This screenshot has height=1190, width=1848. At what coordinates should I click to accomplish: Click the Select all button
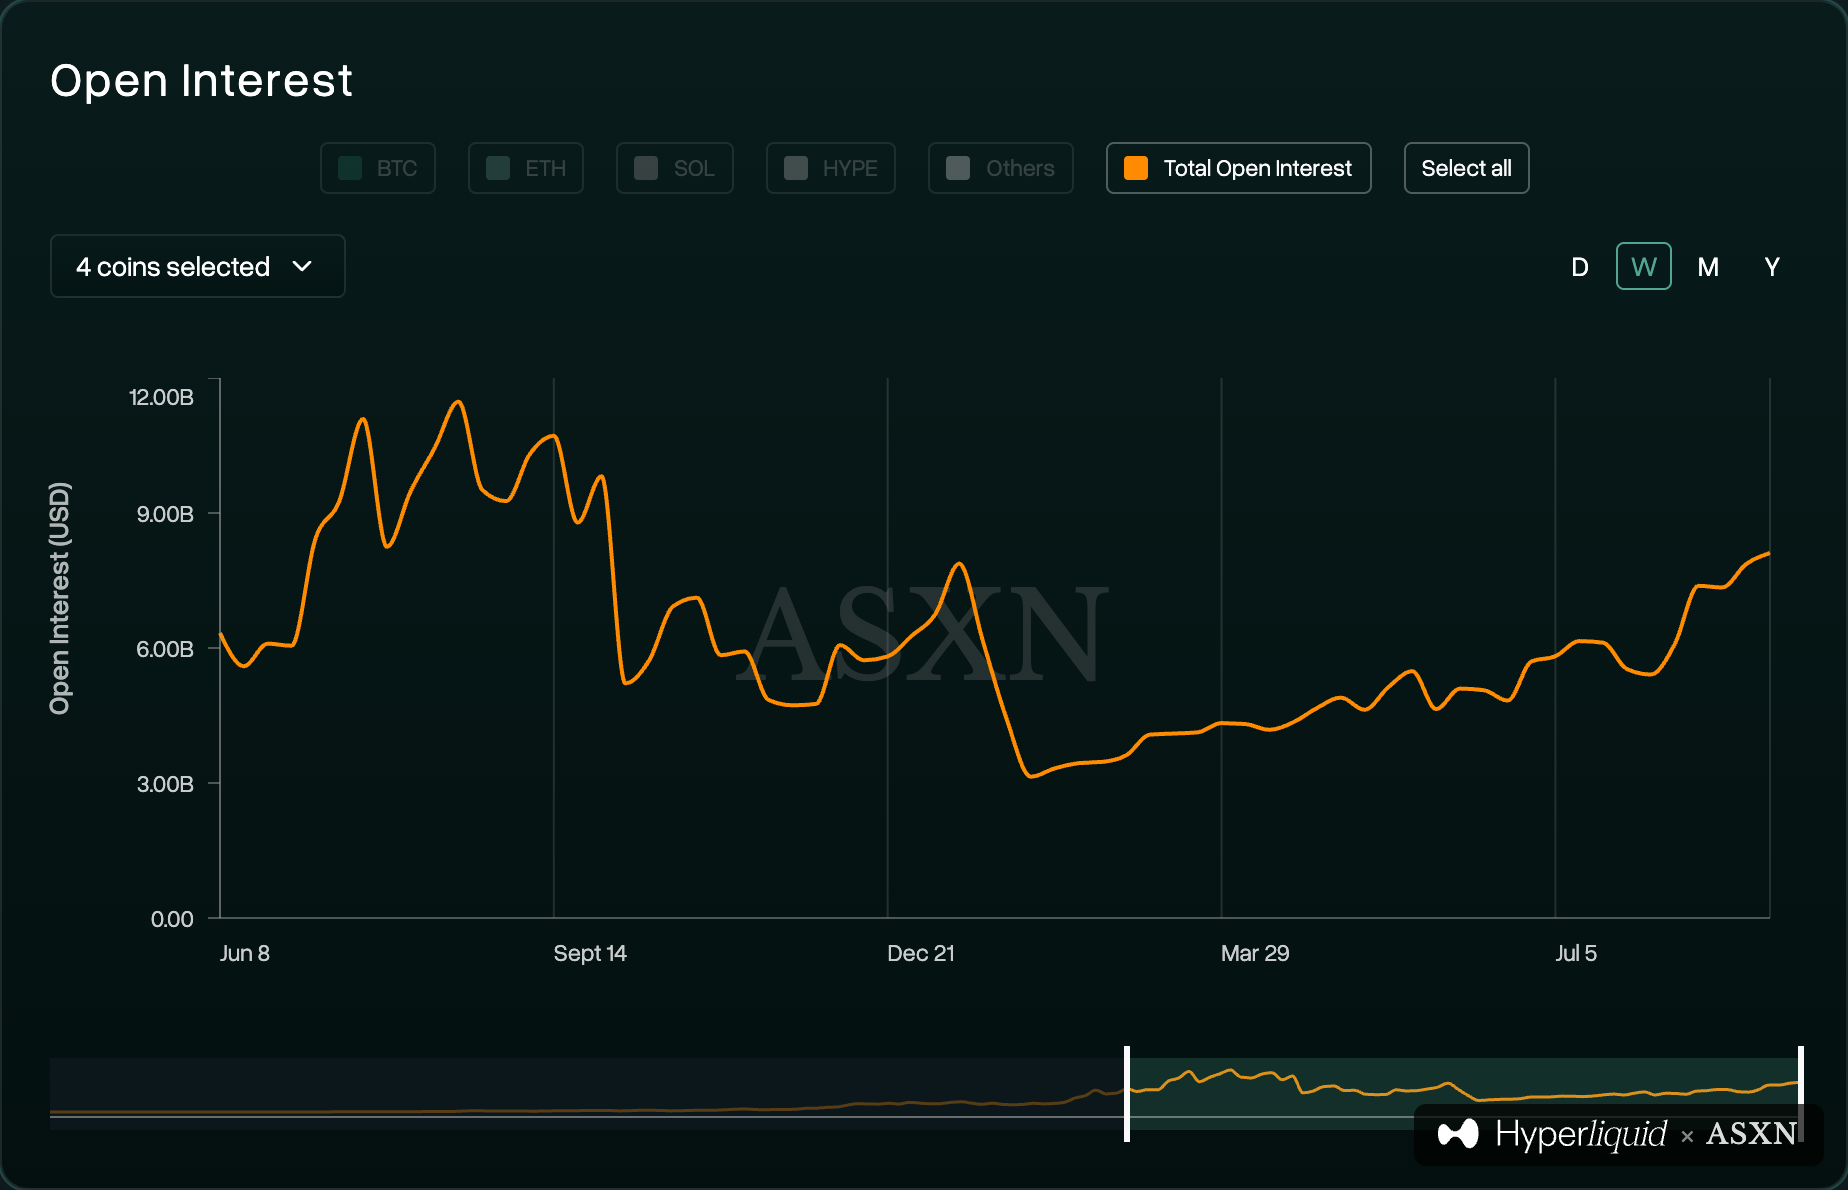1466,168
